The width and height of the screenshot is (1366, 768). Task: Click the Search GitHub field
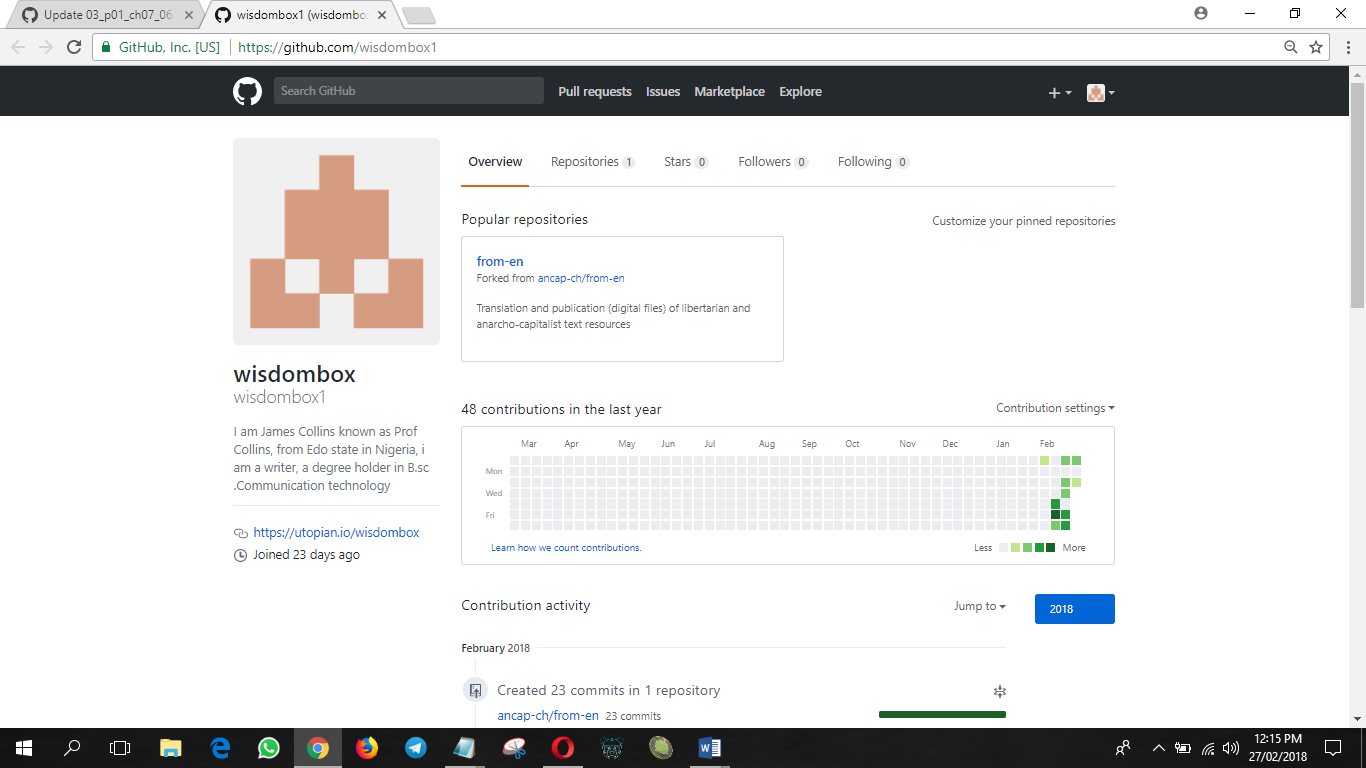409,91
